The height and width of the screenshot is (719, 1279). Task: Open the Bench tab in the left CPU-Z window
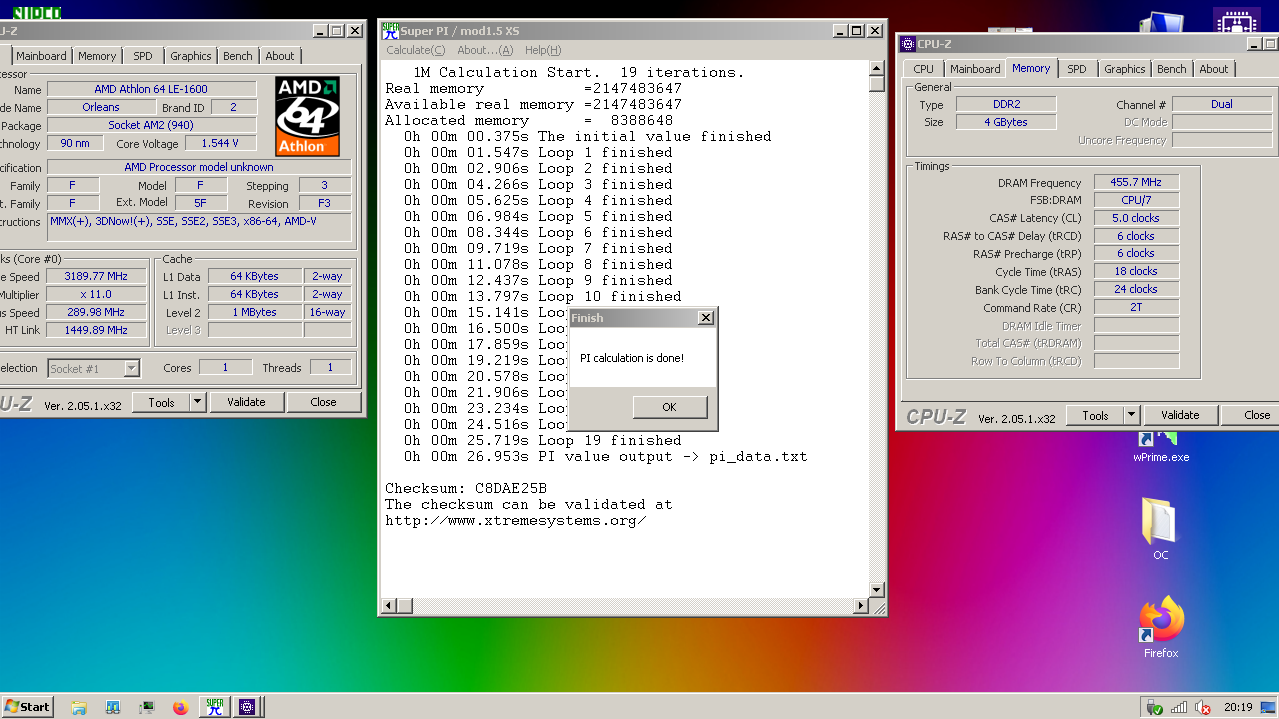point(238,56)
